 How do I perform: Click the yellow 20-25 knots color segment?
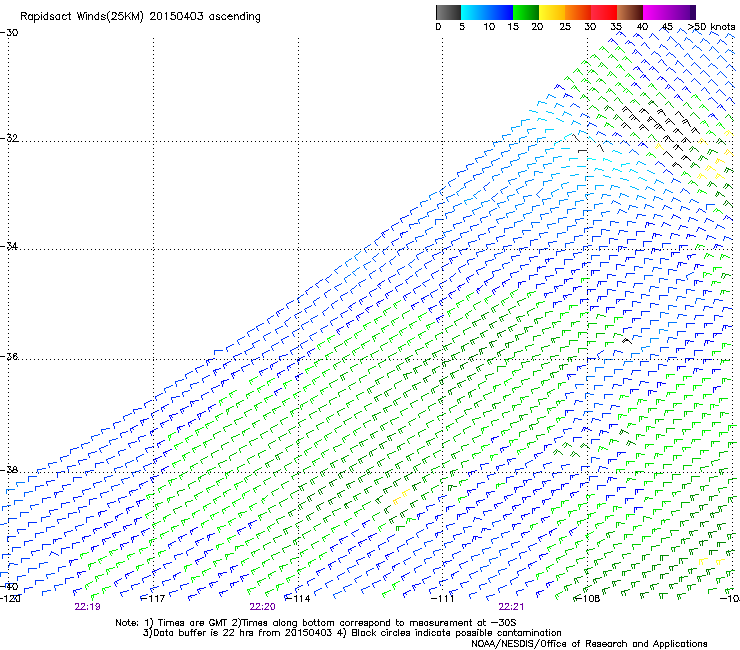point(552,12)
